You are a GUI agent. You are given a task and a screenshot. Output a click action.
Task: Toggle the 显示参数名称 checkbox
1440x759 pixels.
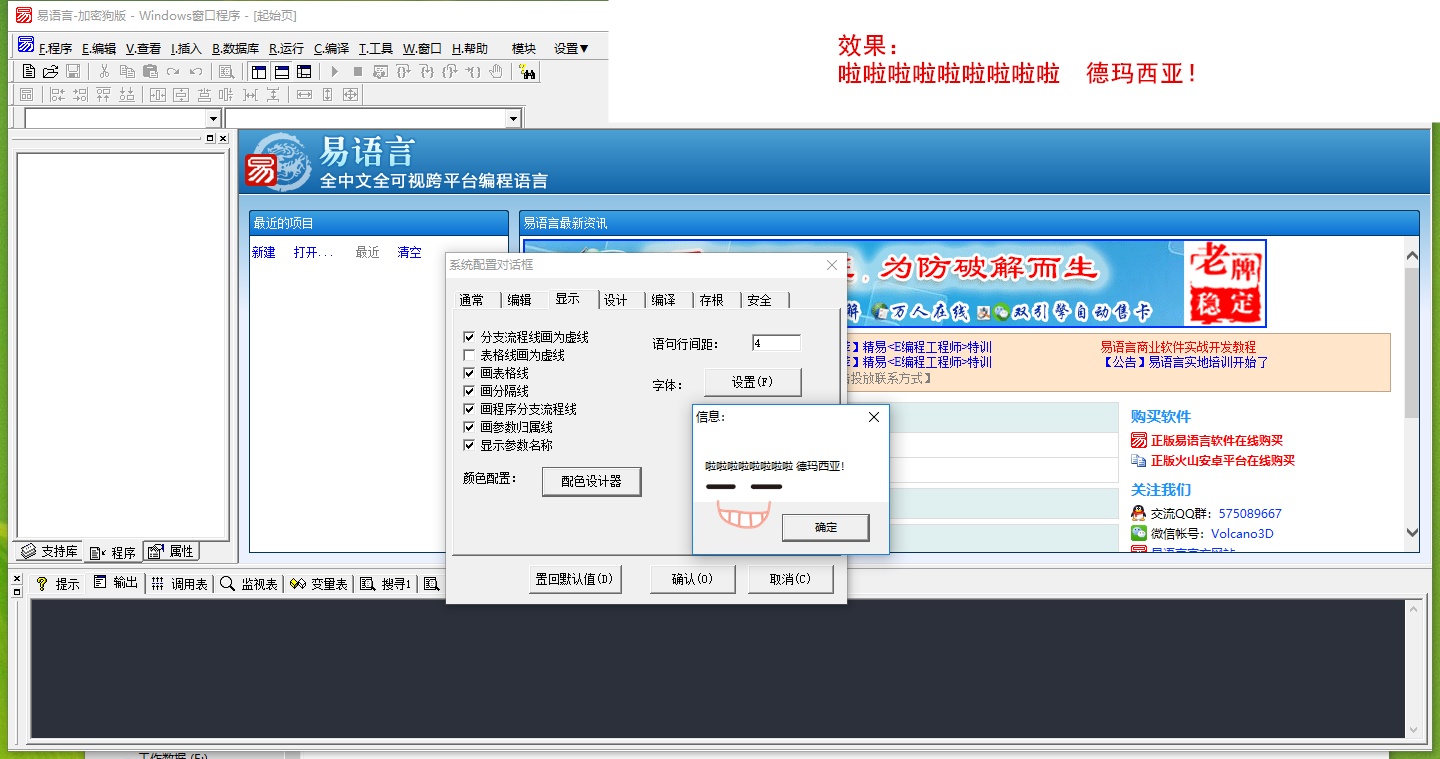[470, 446]
